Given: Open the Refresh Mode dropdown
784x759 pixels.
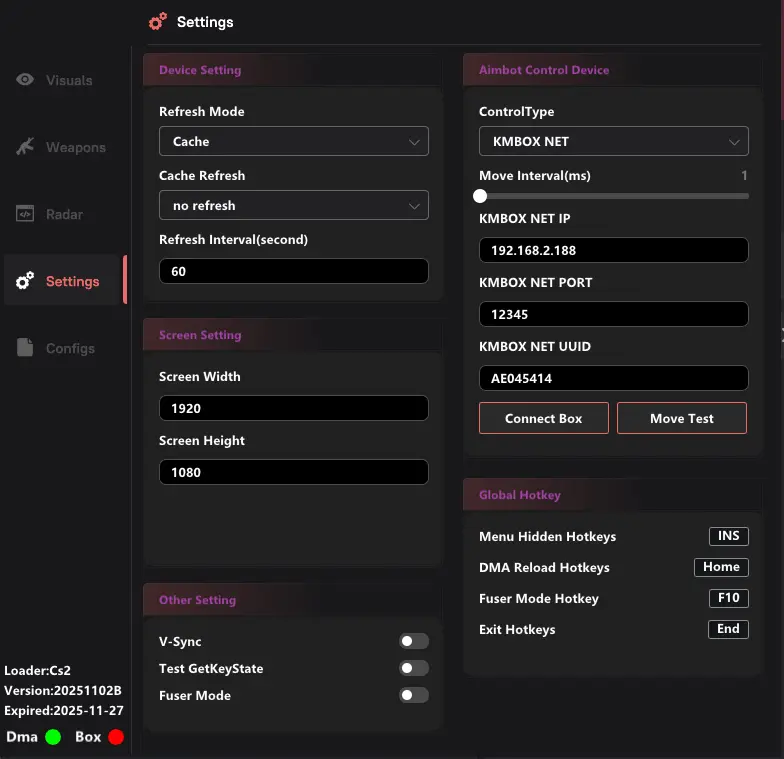Looking at the screenshot, I should [x=293, y=142].
